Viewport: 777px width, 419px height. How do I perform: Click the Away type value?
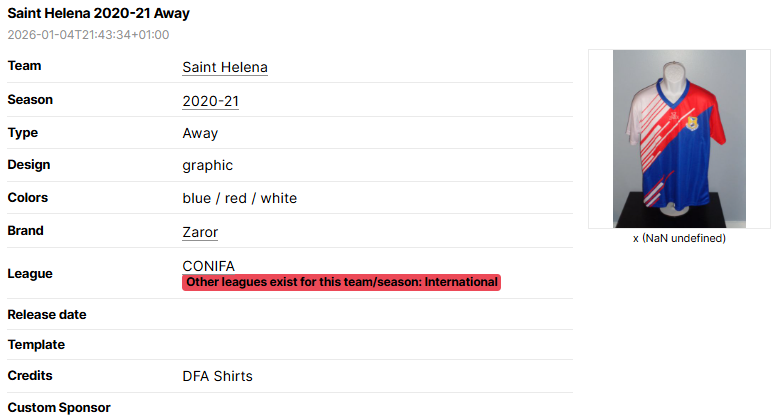click(200, 133)
